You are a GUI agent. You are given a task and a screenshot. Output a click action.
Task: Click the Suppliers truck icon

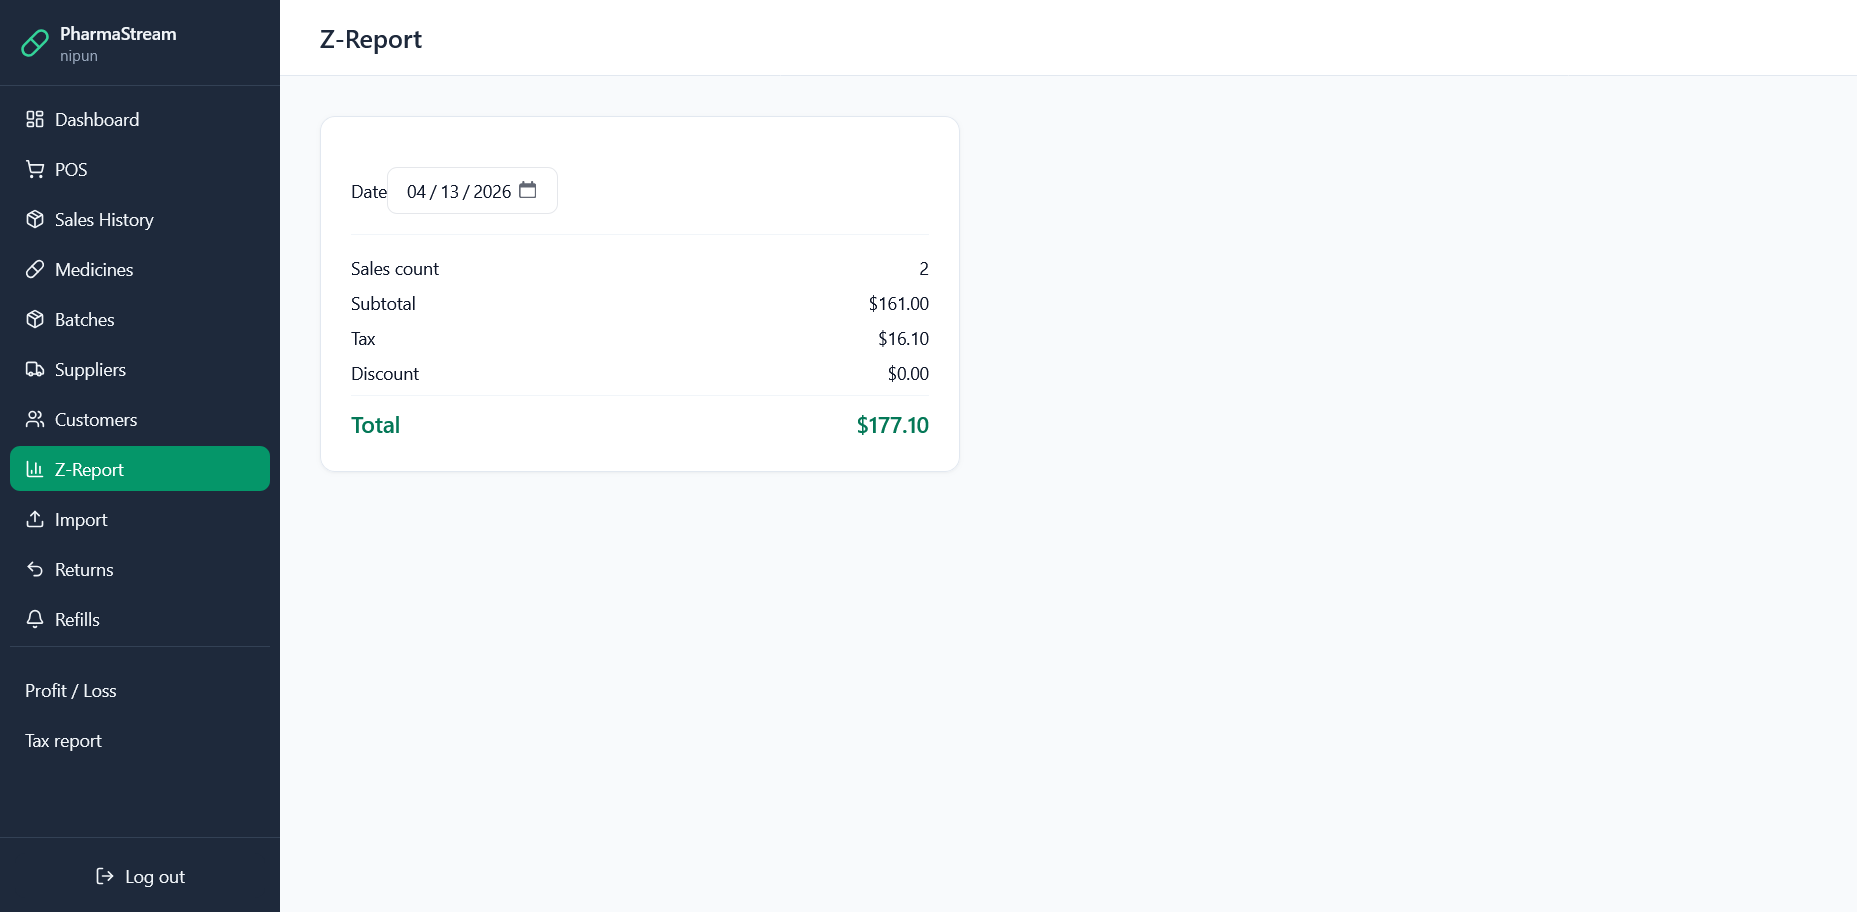35,370
